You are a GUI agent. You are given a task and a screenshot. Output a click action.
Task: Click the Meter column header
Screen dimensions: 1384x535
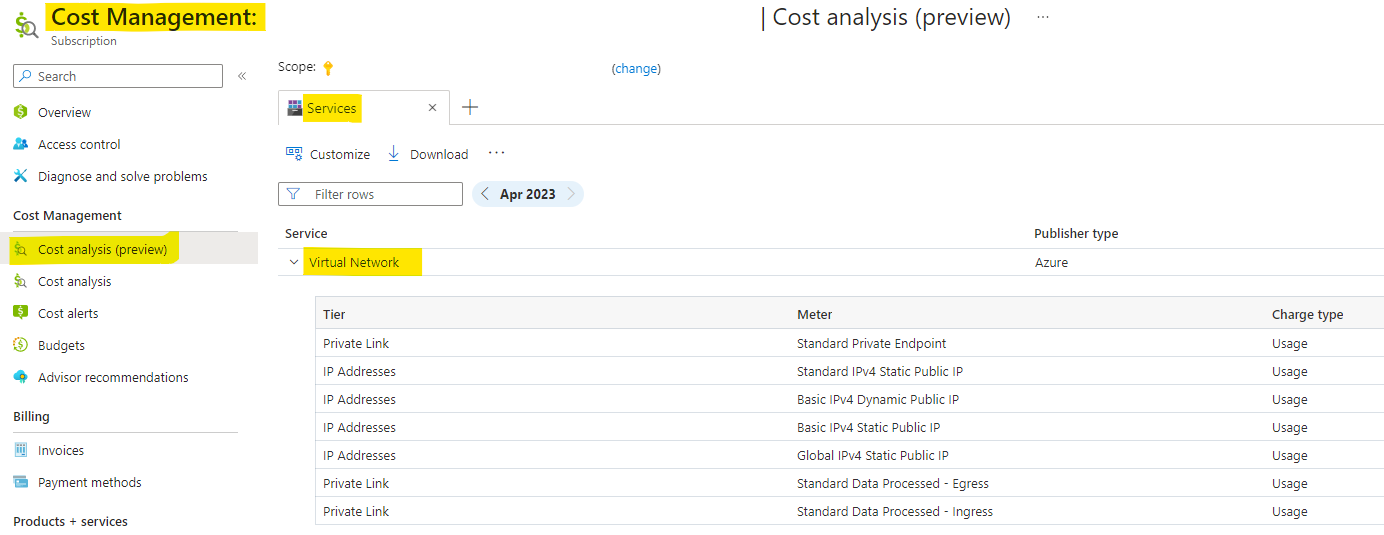click(815, 314)
